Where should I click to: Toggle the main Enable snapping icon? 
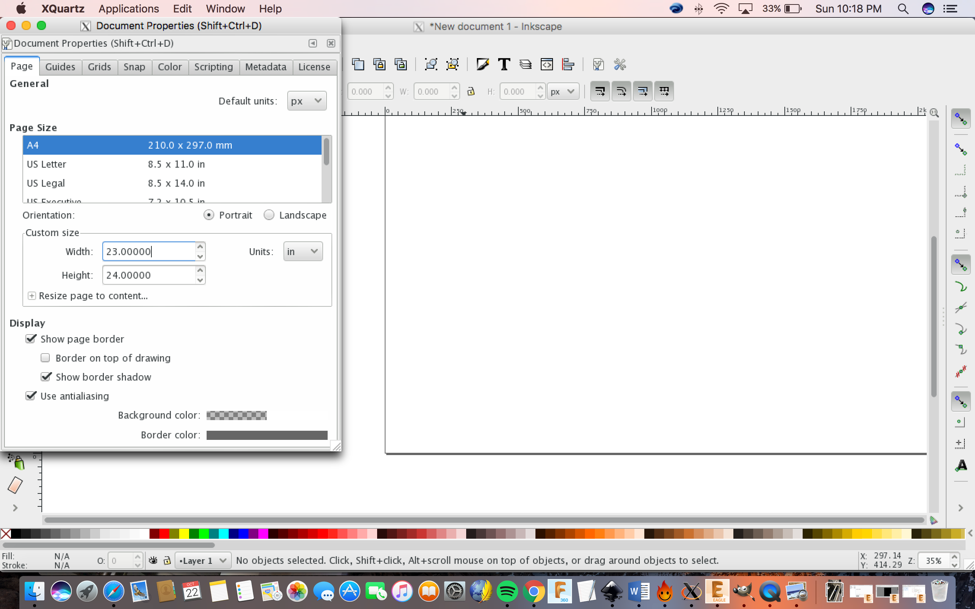point(961,119)
